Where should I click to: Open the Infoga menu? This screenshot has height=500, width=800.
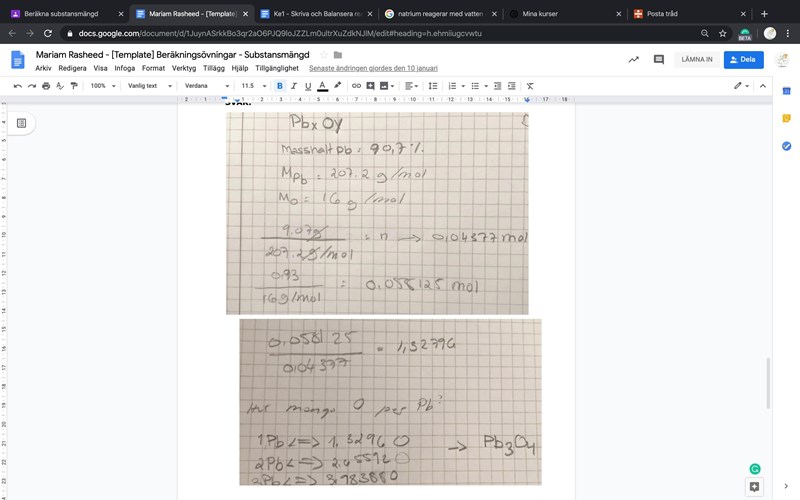pos(124,68)
